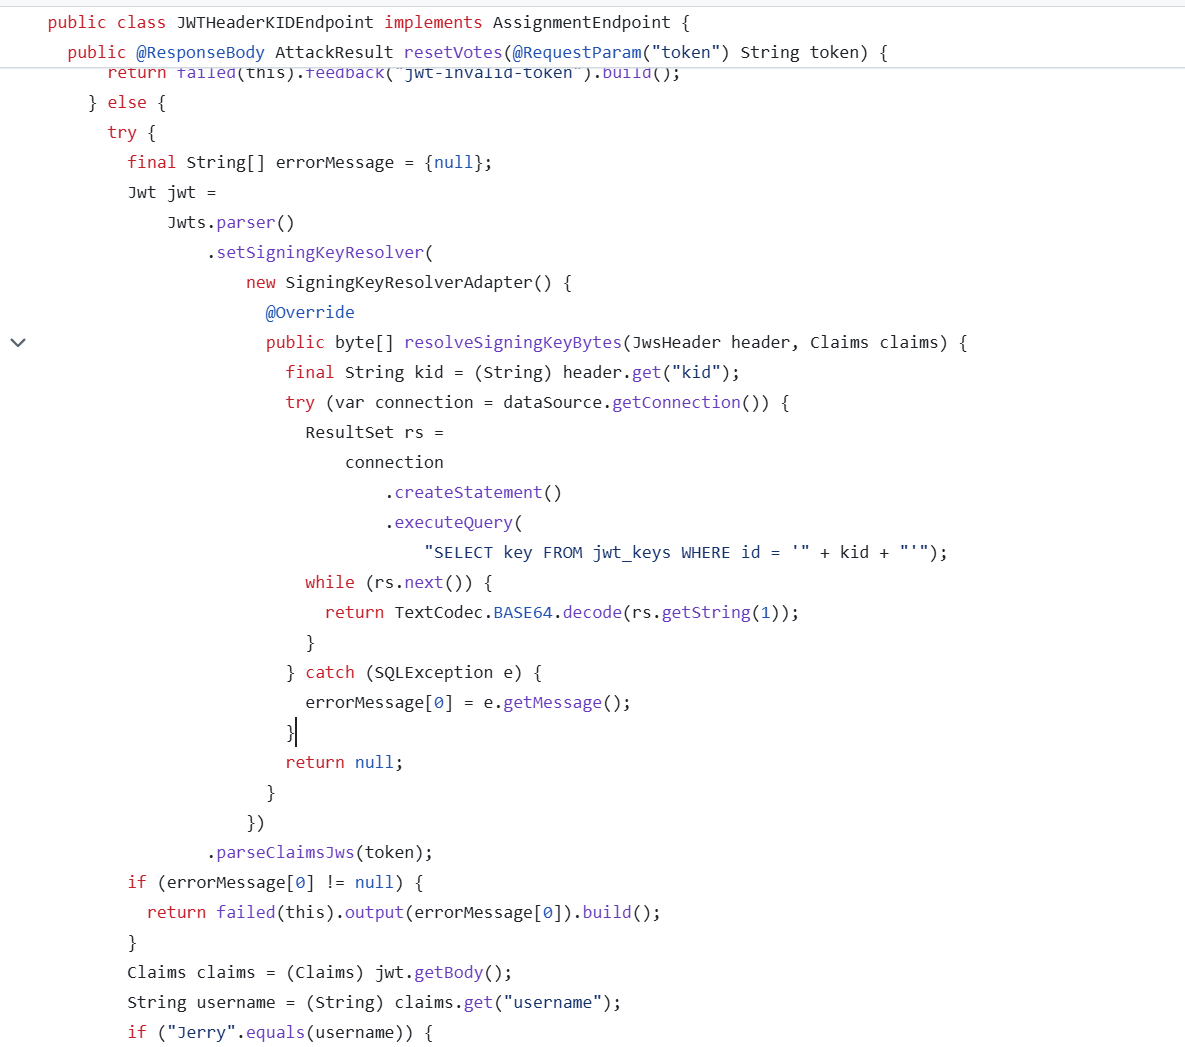1185x1047 pixels.
Task: Click the @Override annotation
Action: click(310, 312)
